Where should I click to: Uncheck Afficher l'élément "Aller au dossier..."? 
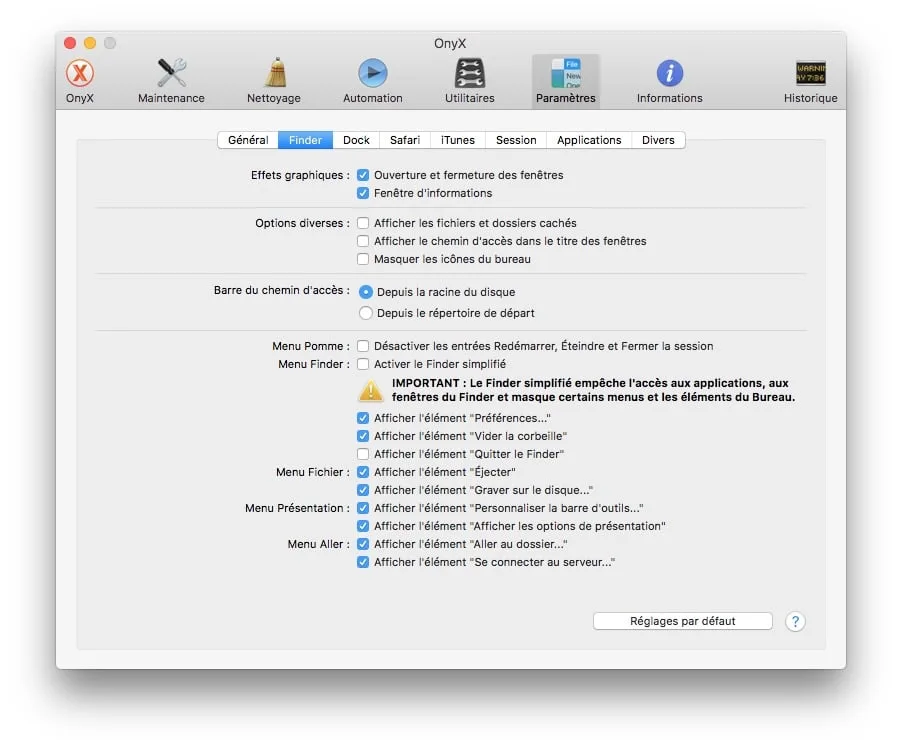(363, 544)
